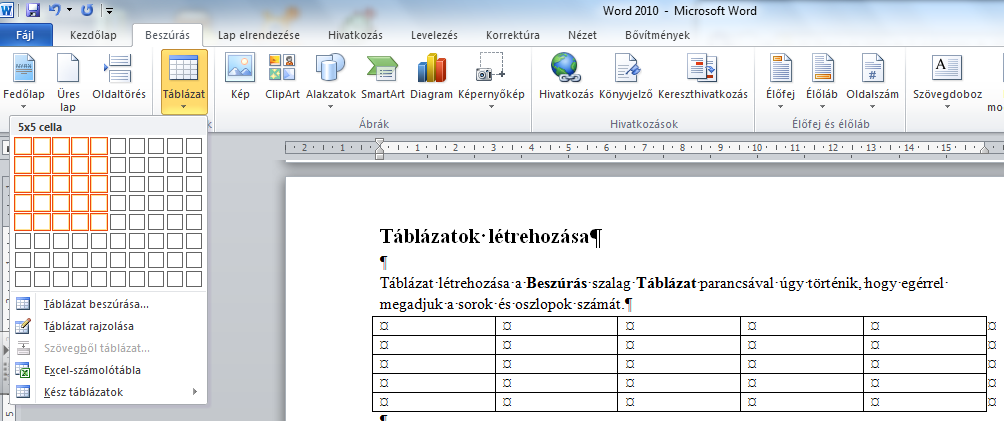This screenshot has width=1004, height=421.
Task: Click the SmartArt icon
Action: pyautogui.click(x=382, y=68)
